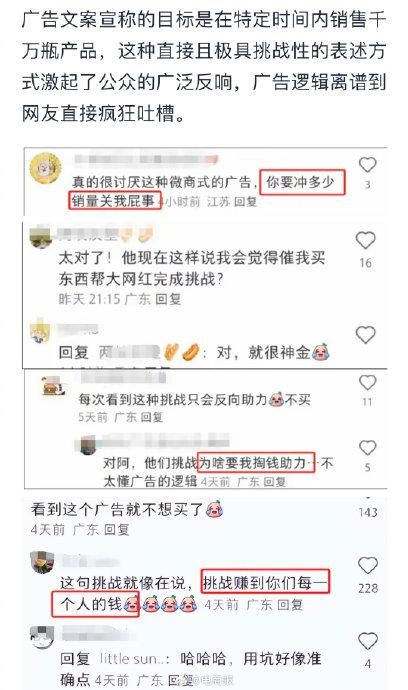The width and height of the screenshot is (408, 690).
Task: Open the little sun mention link
Action: [x=134, y=659]
